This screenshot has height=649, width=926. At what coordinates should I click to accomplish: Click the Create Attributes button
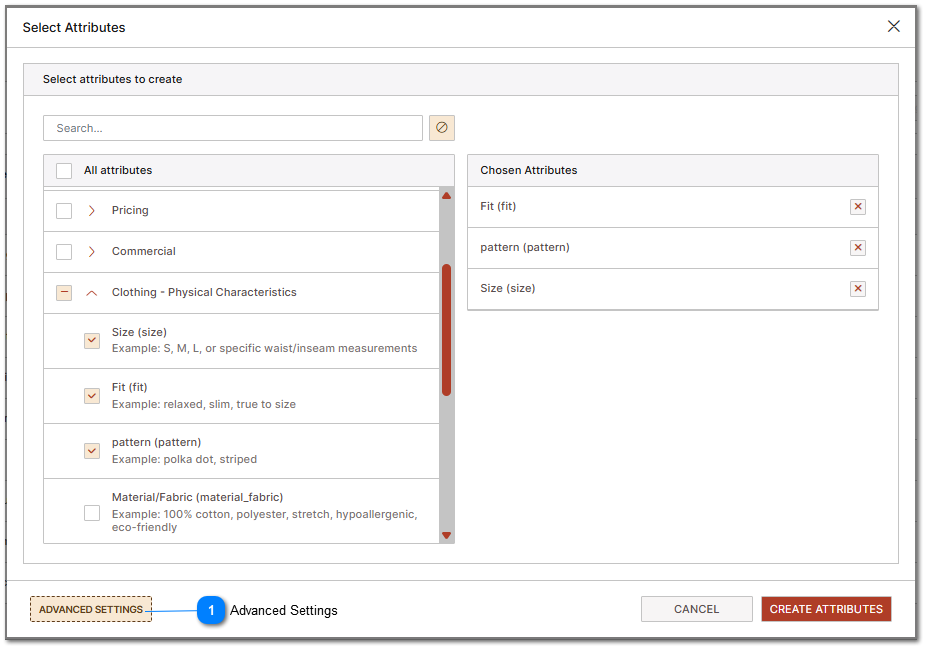826,608
